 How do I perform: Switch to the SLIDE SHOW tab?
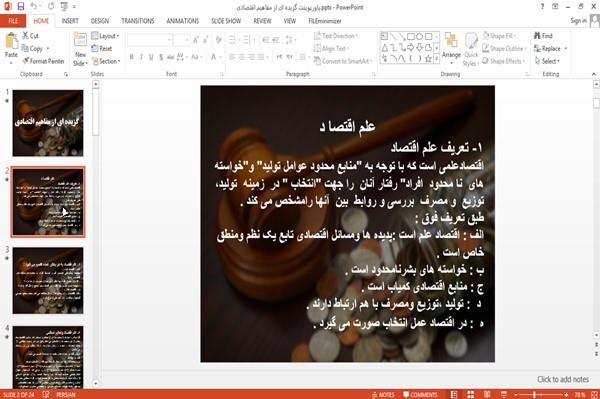pyautogui.click(x=226, y=21)
